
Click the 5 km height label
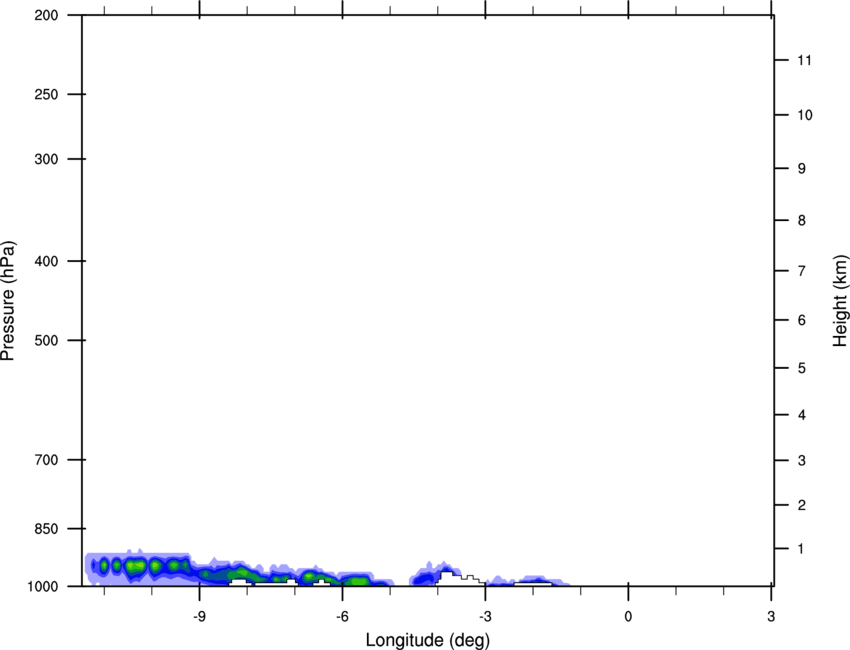(801, 369)
